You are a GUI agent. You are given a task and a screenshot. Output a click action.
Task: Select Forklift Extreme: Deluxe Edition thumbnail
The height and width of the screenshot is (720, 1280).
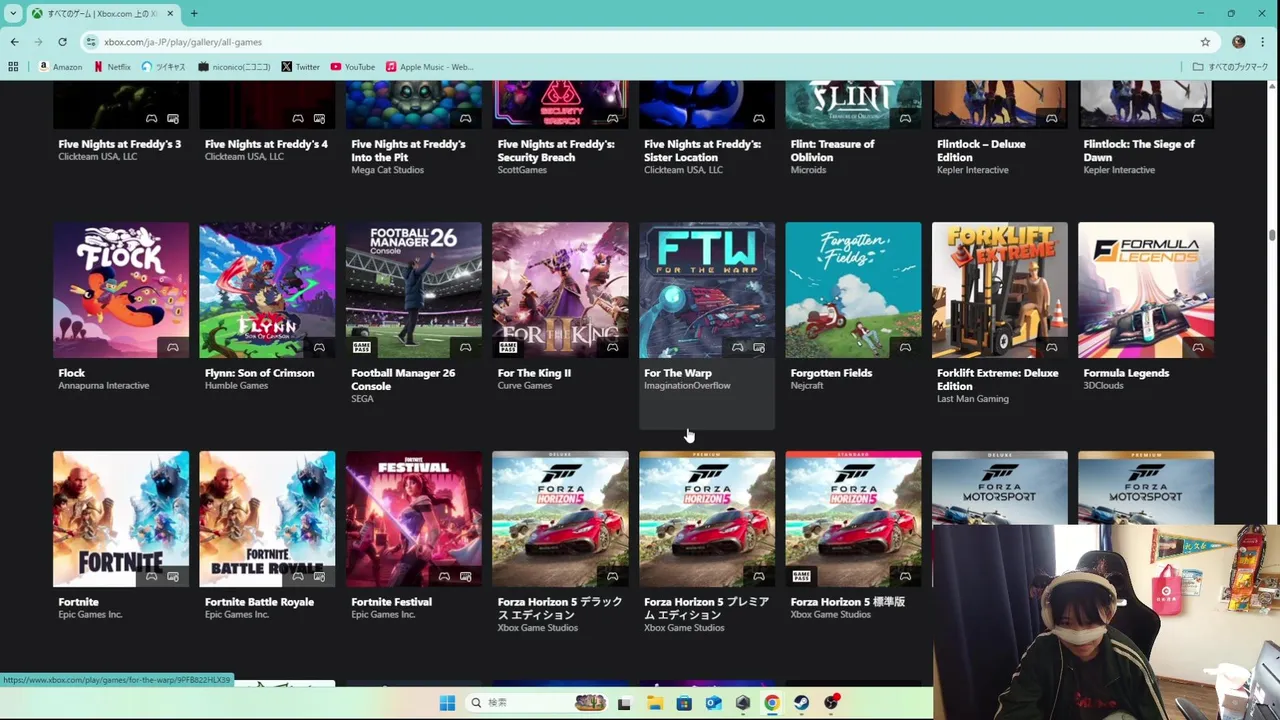coord(1000,290)
